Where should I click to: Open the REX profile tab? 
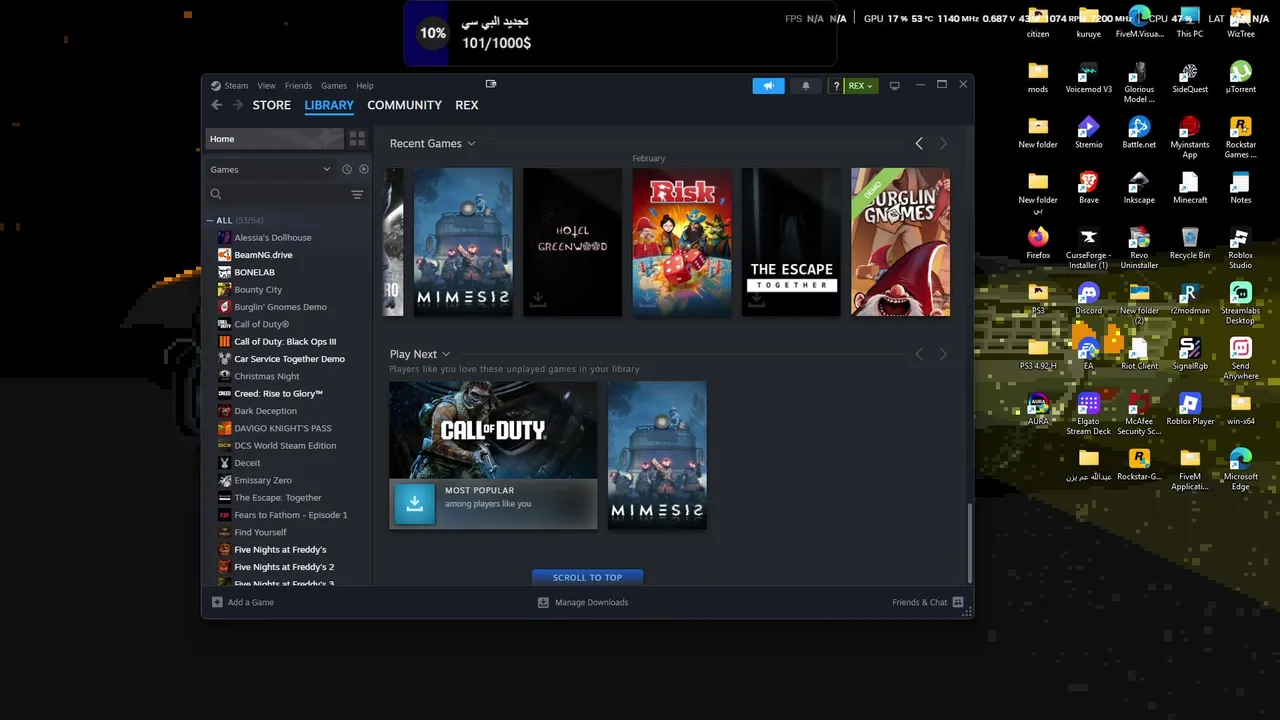[467, 105]
